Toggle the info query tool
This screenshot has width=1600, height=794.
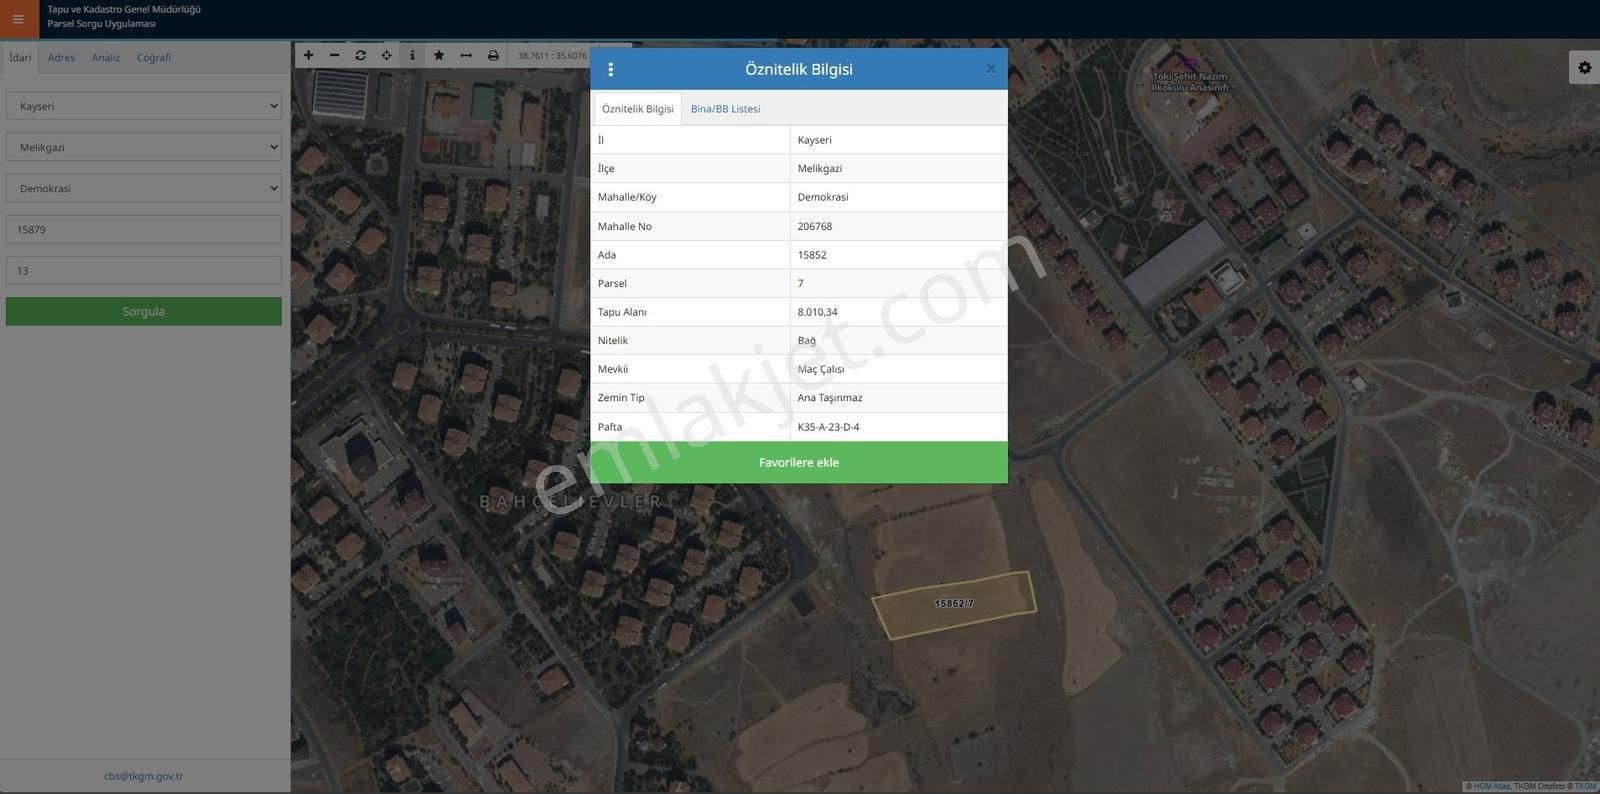[x=412, y=56]
